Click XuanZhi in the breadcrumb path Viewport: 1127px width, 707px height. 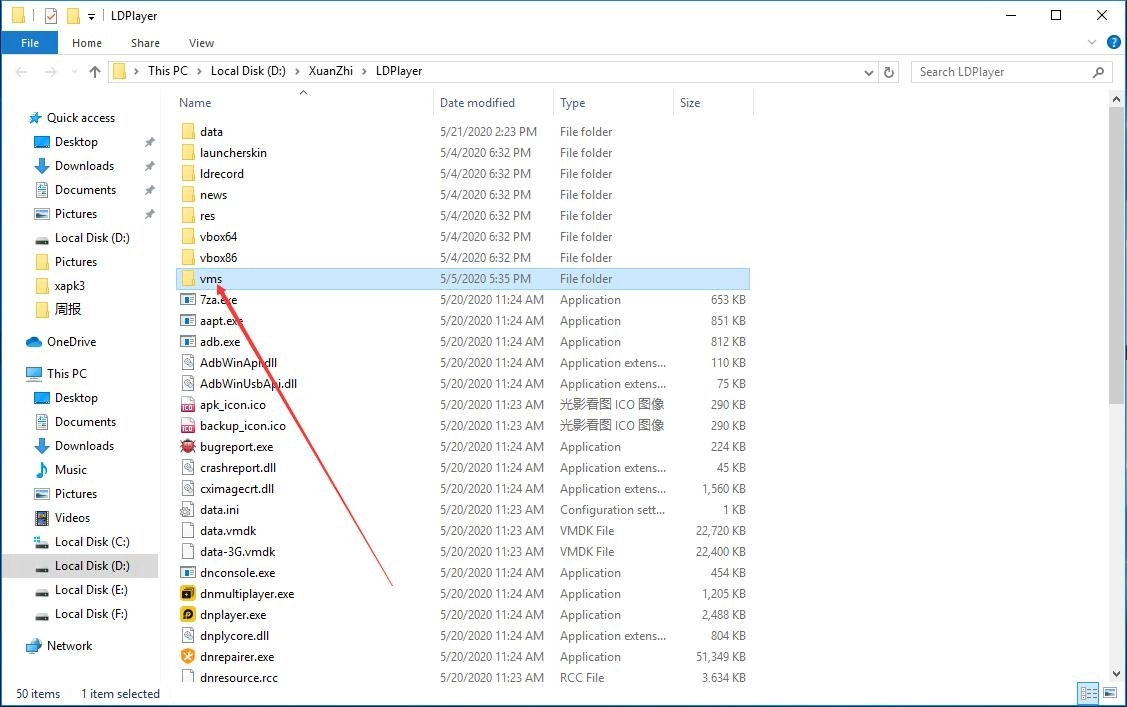click(x=330, y=71)
